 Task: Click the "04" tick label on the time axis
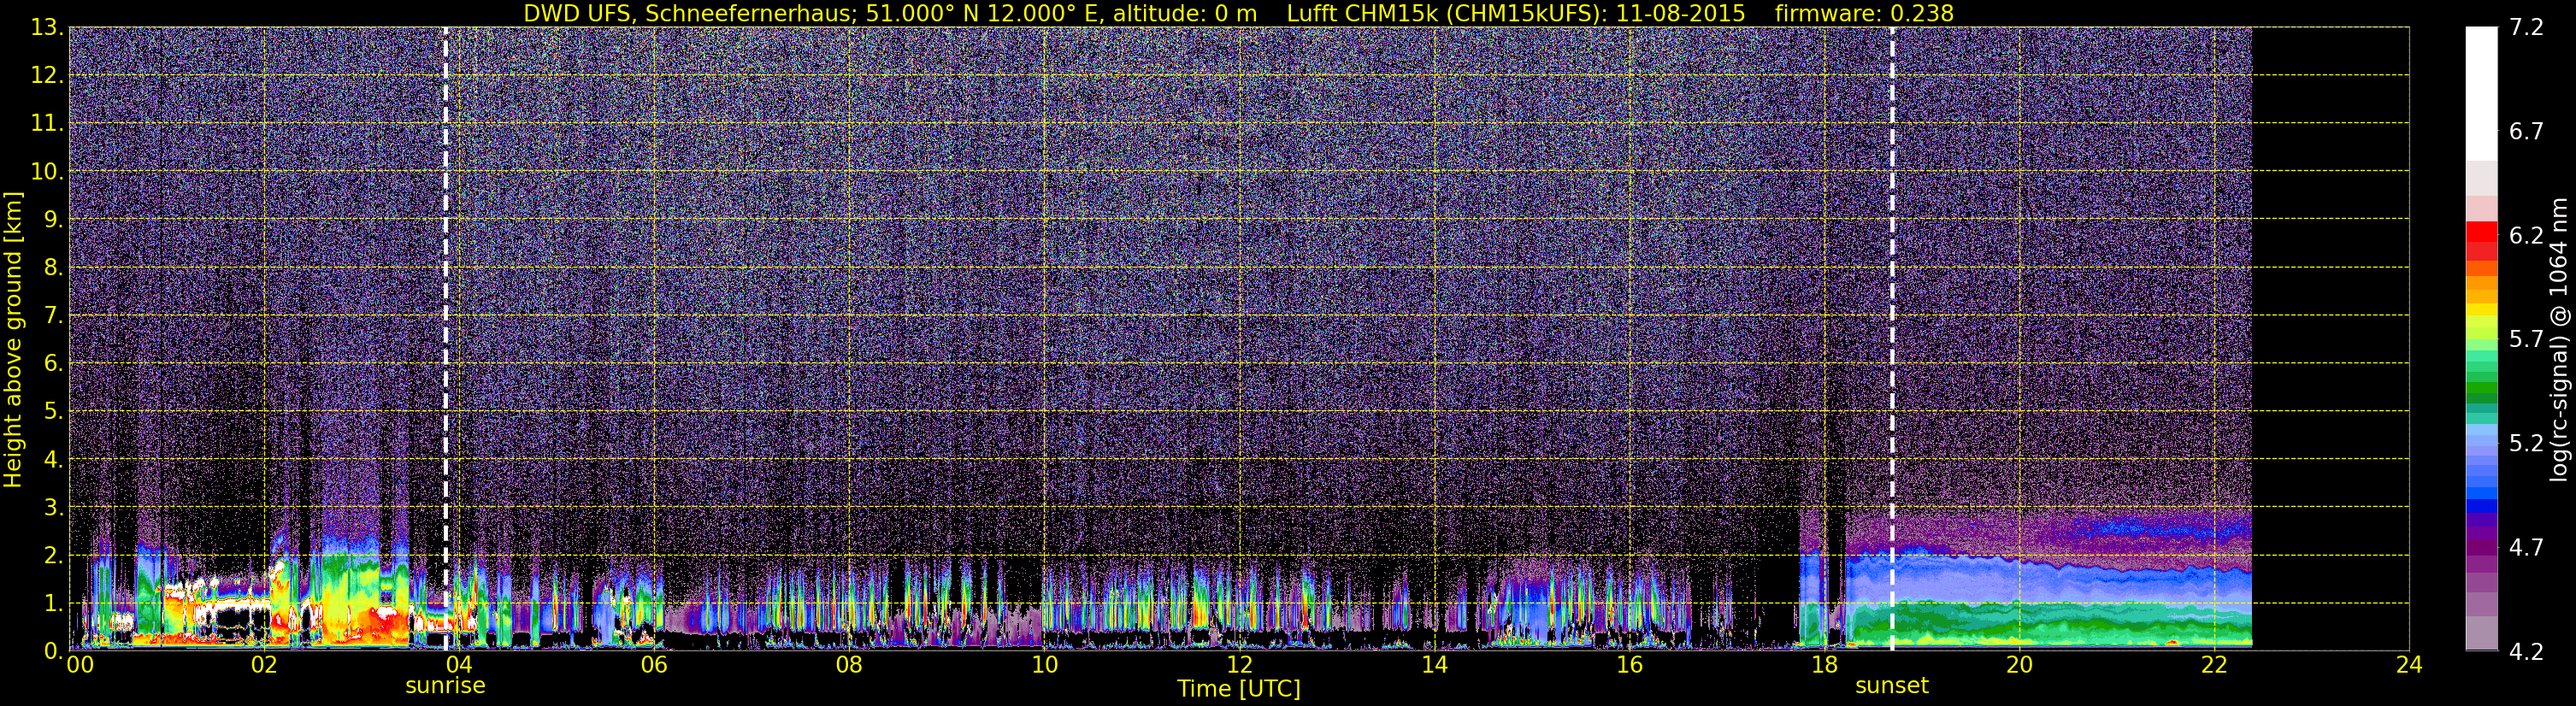tap(458, 666)
